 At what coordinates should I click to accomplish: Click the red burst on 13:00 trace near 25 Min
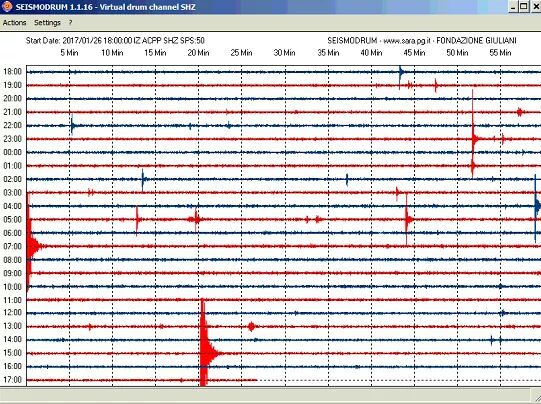pyautogui.click(x=252, y=326)
